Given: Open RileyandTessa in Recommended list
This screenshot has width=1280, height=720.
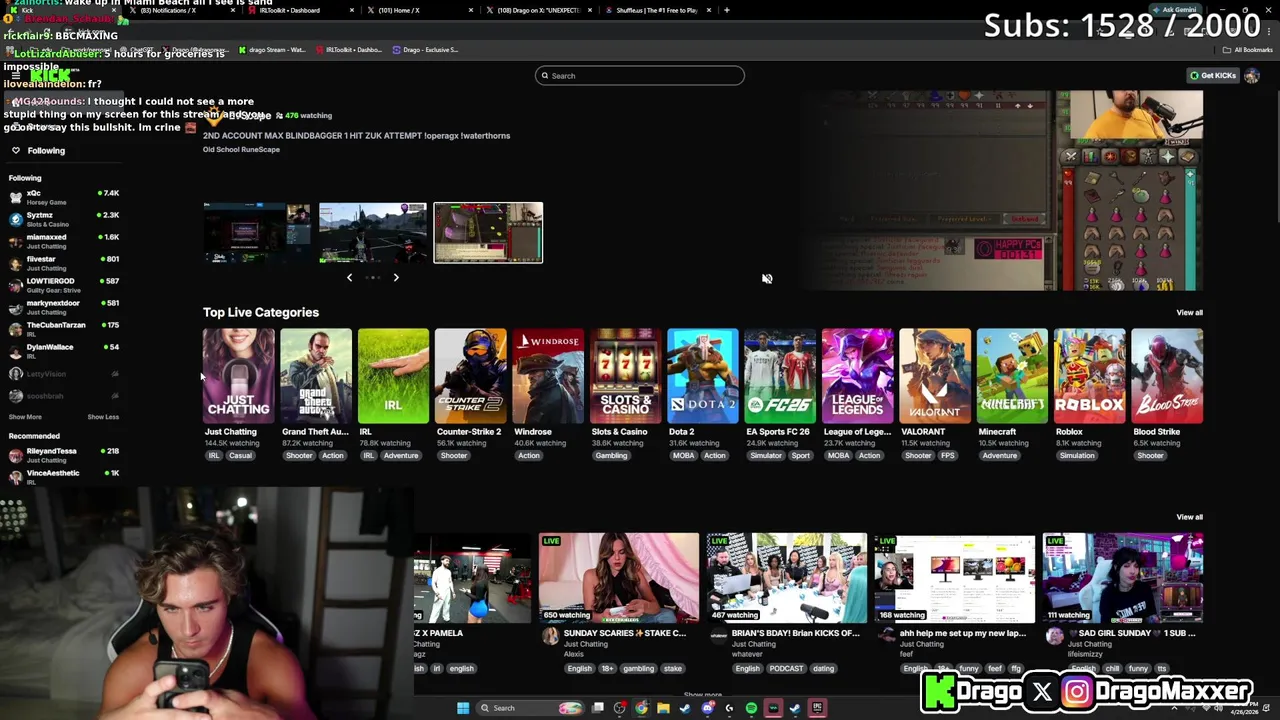Looking at the screenshot, I should tap(62, 455).
